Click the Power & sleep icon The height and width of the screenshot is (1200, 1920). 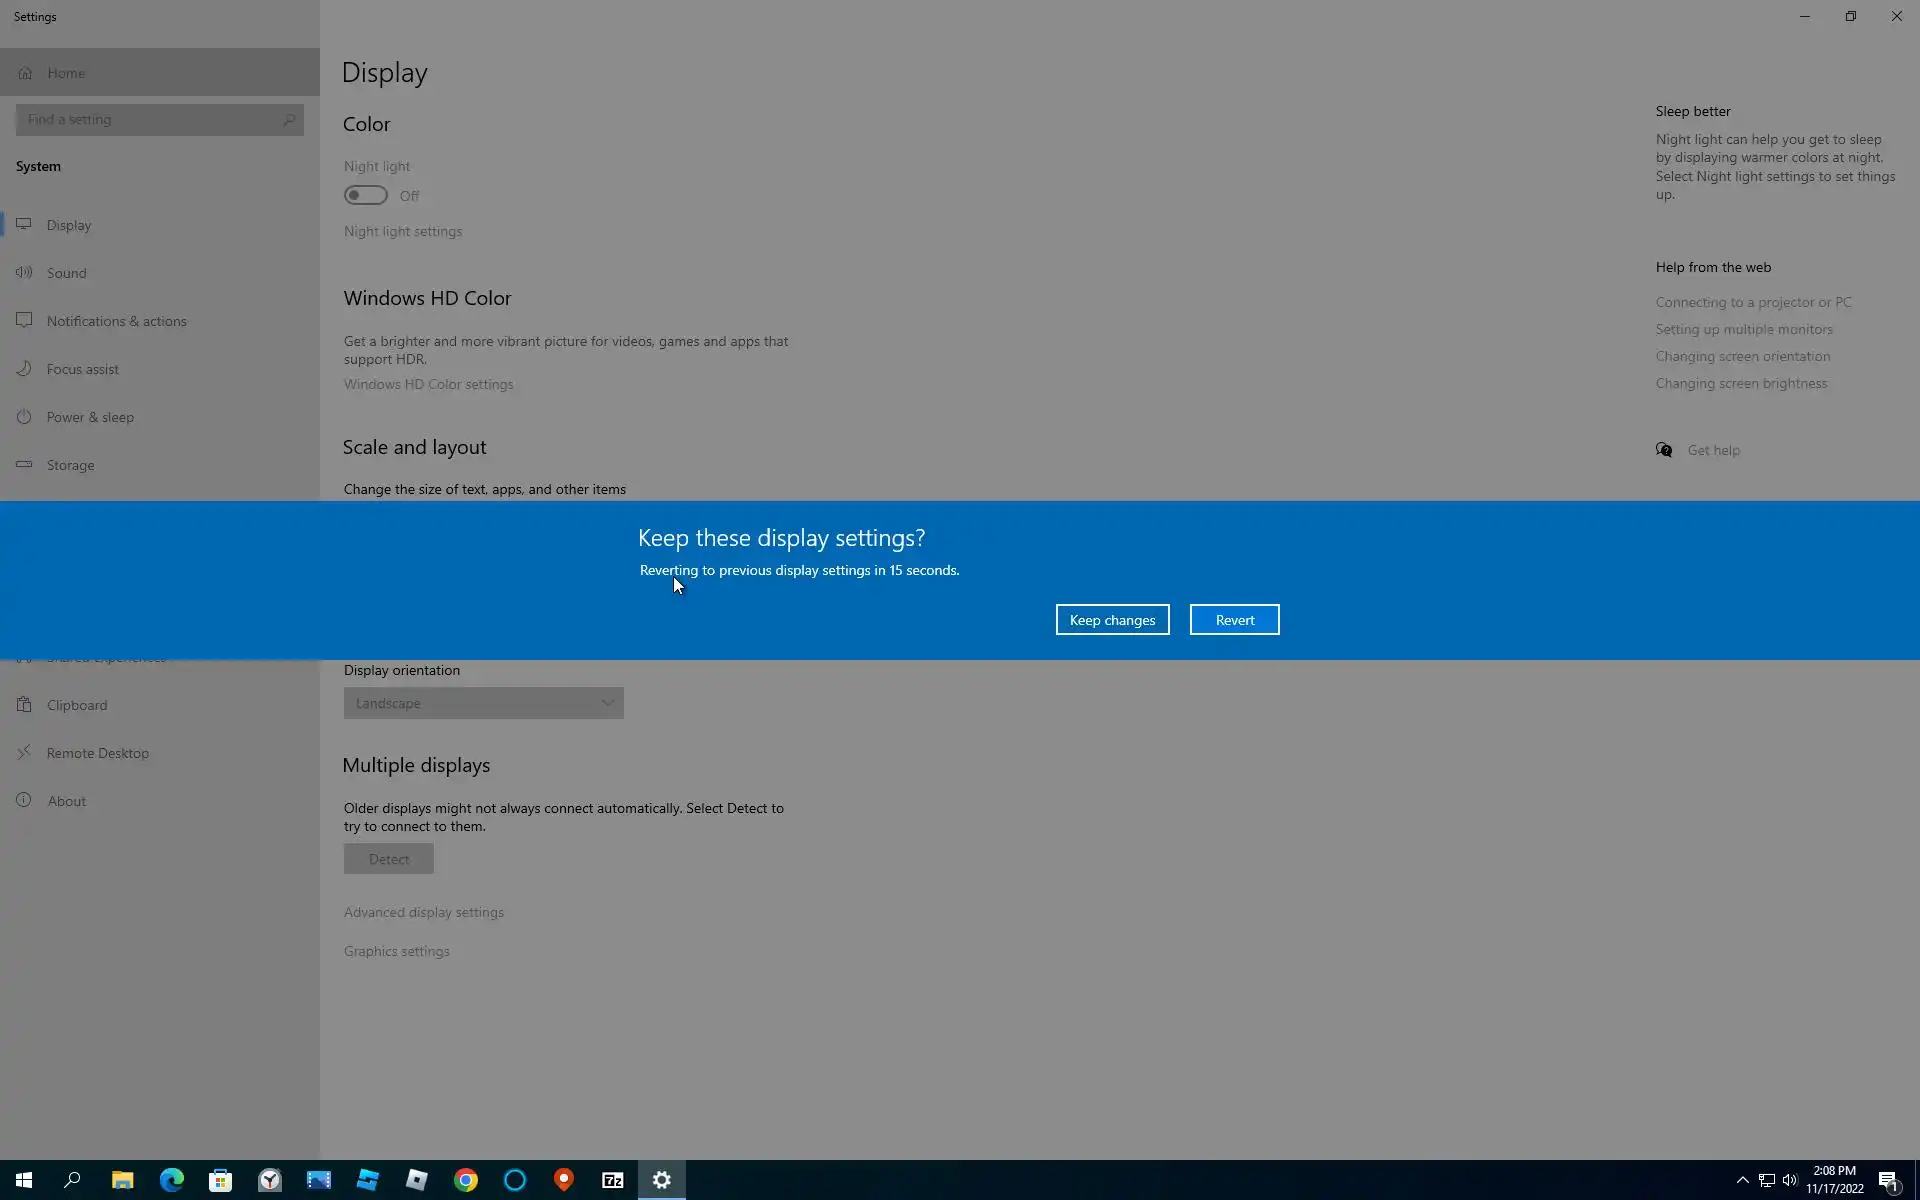pyautogui.click(x=24, y=416)
